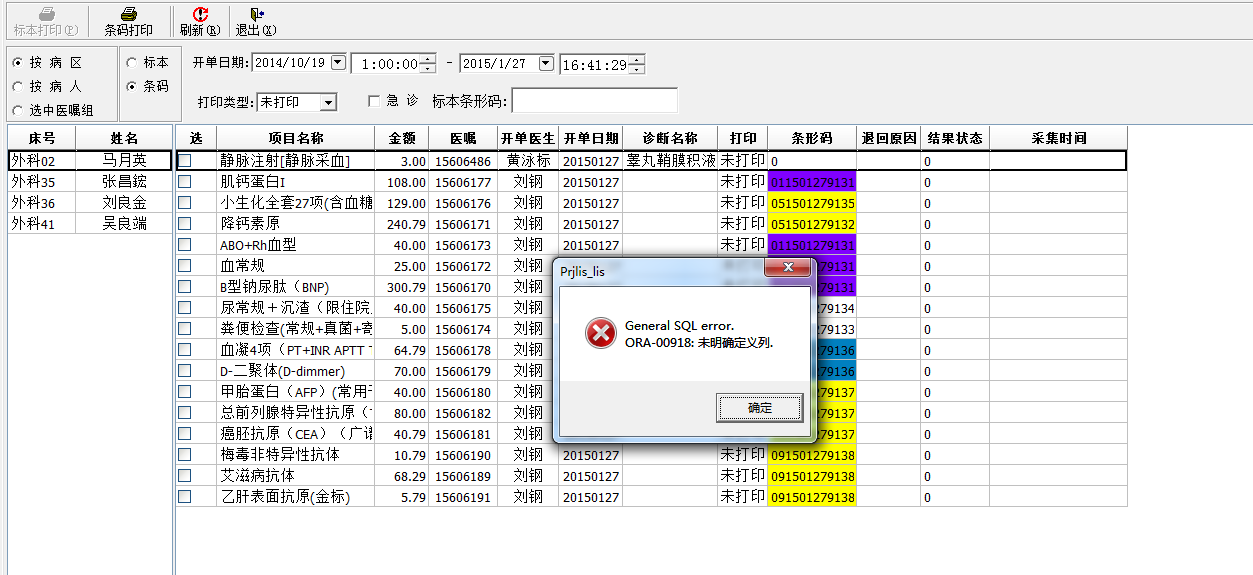Click the 确定 button in error dialog
Image resolution: width=1253 pixels, height=575 pixels.
coord(759,408)
